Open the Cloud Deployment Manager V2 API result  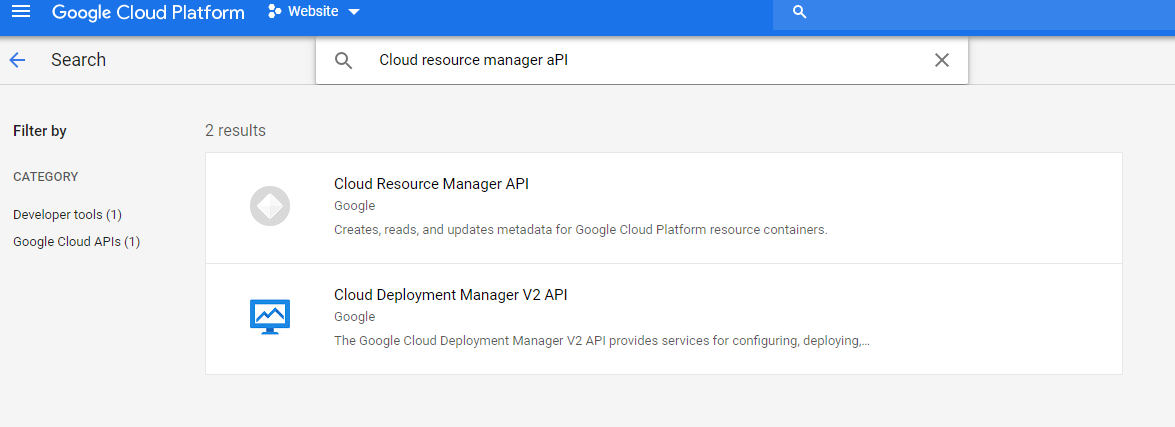(x=450, y=295)
